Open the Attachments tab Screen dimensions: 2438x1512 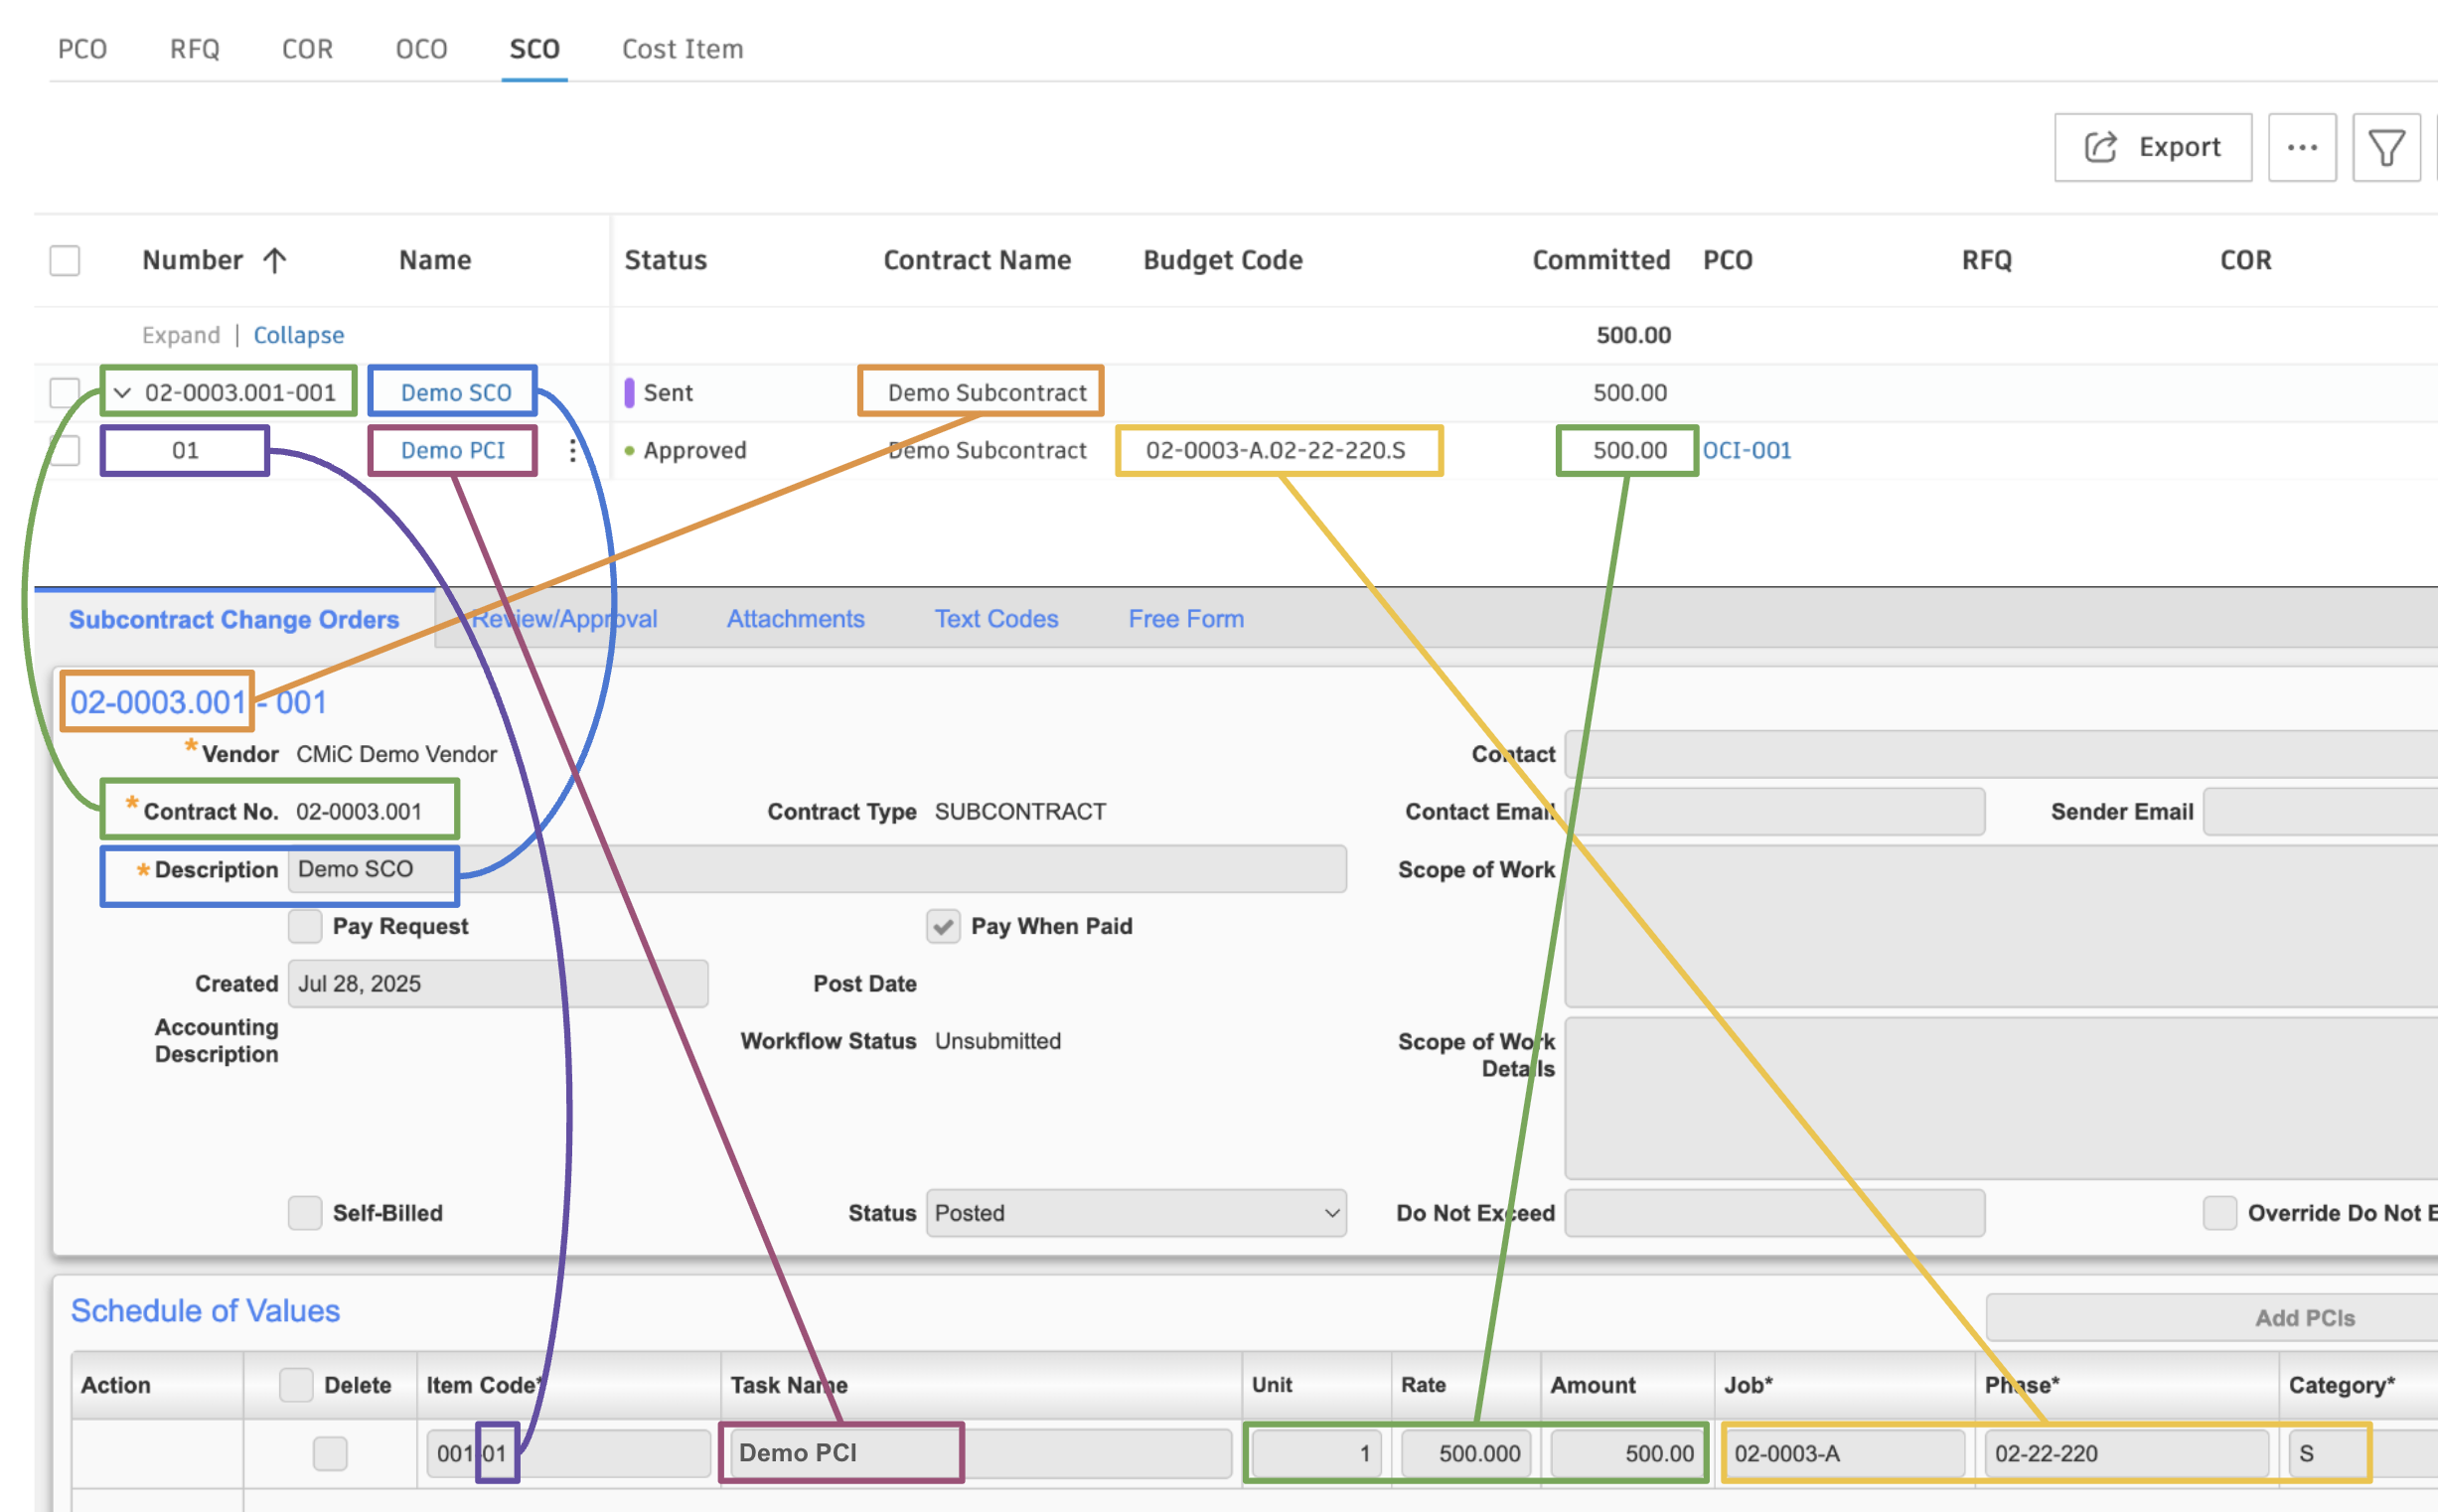[x=795, y=619]
